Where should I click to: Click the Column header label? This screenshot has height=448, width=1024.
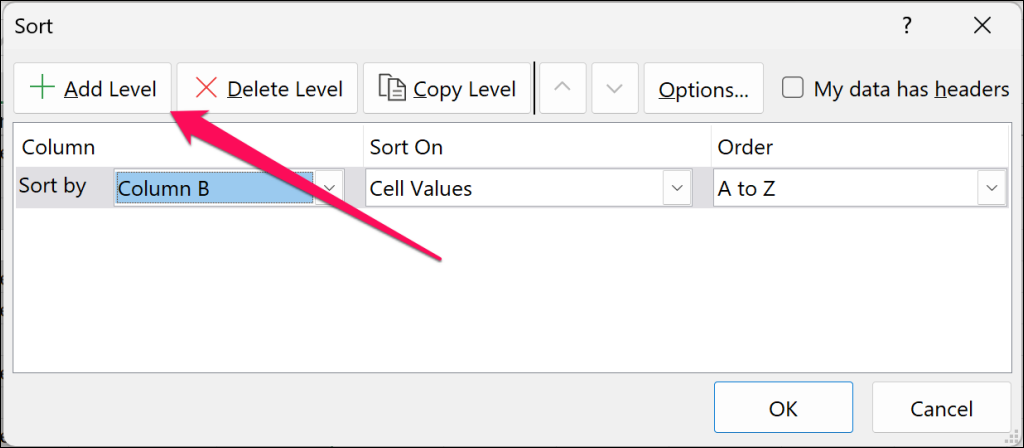58,147
